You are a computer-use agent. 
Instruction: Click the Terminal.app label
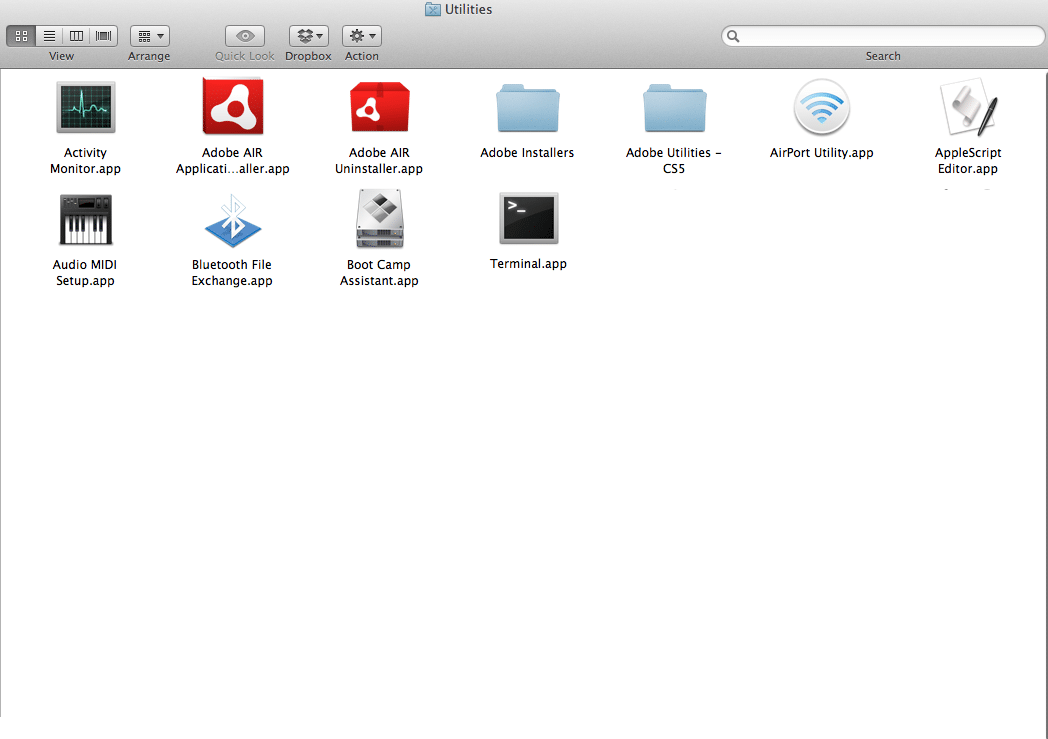tap(528, 264)
